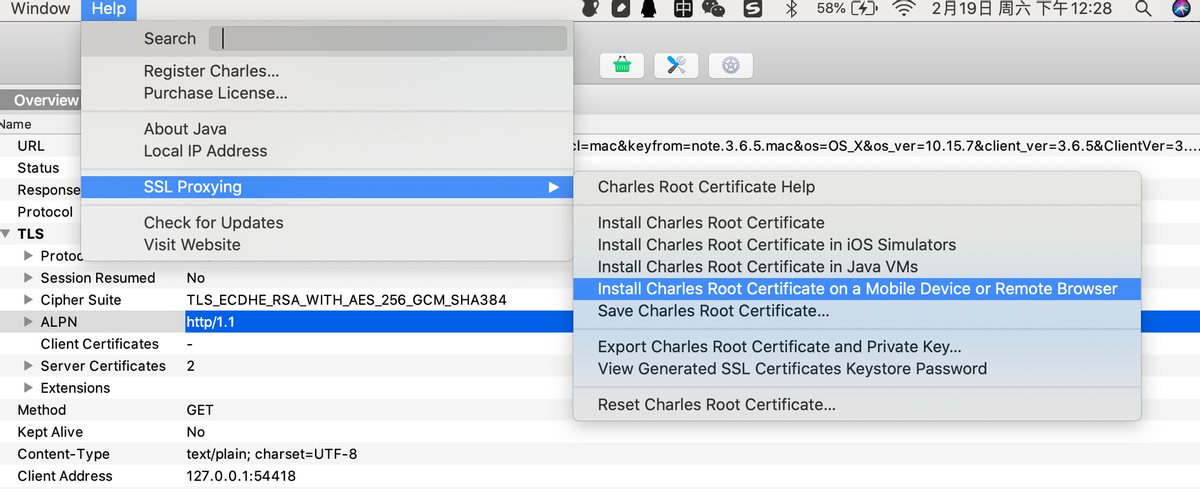Image resolution: width=1200 pixels, height=489 pixels.
Task: Select Install Charles Root Certificate on a Mobile Device
Action: 857,289
